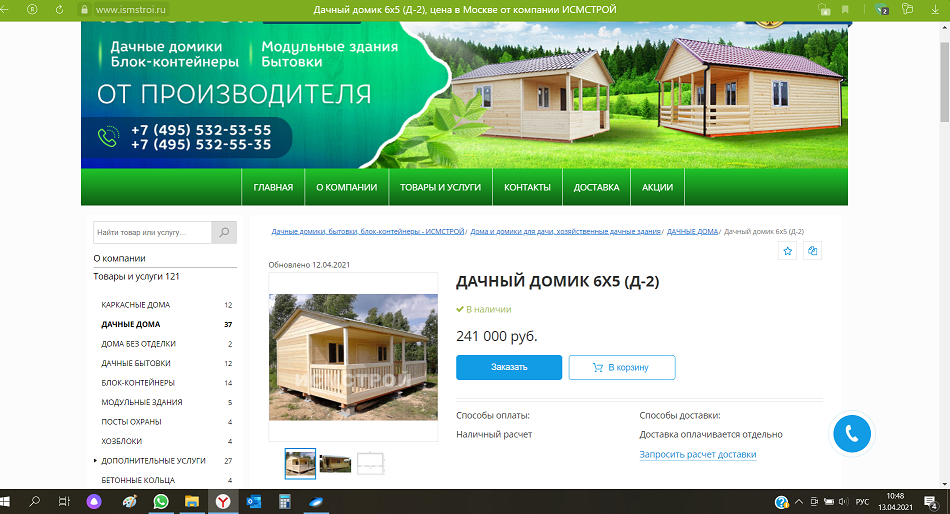
Task: Open the АКЦИИ menu item
Action: 657,187
